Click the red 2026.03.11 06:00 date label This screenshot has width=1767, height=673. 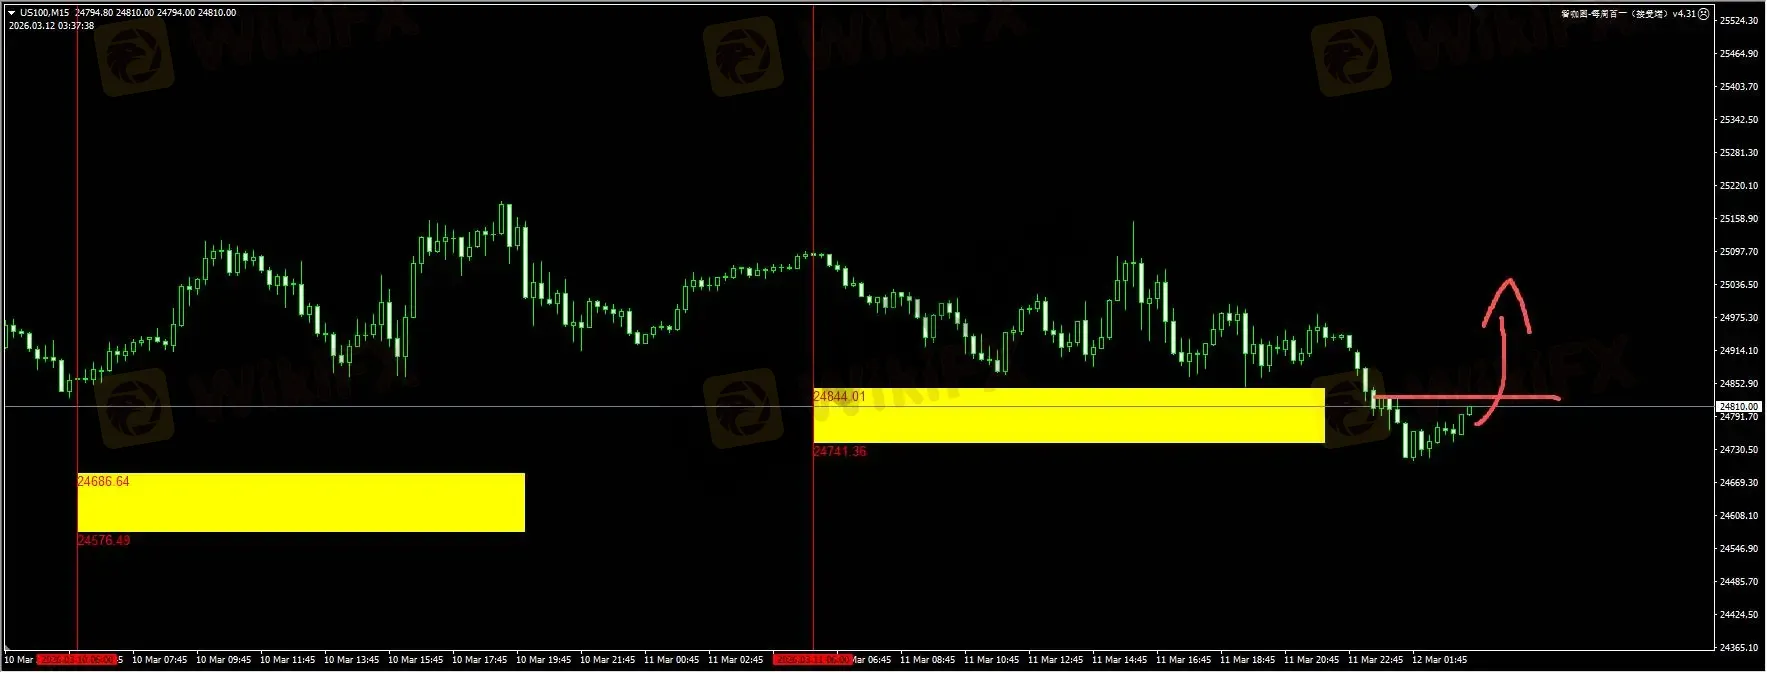[812, 660]
